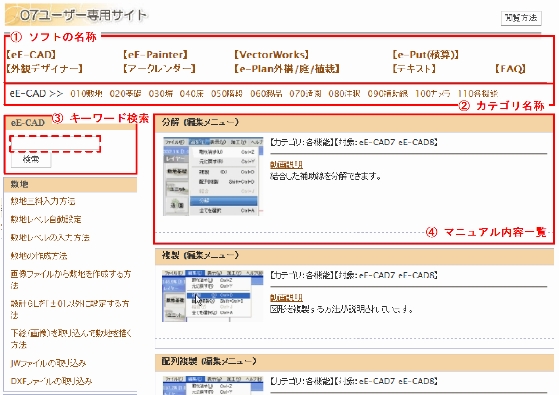Image resolution: width=559 pixels, height=395 pixels.
Task: Select the 100カメラ category
Action: click(432, 94)
